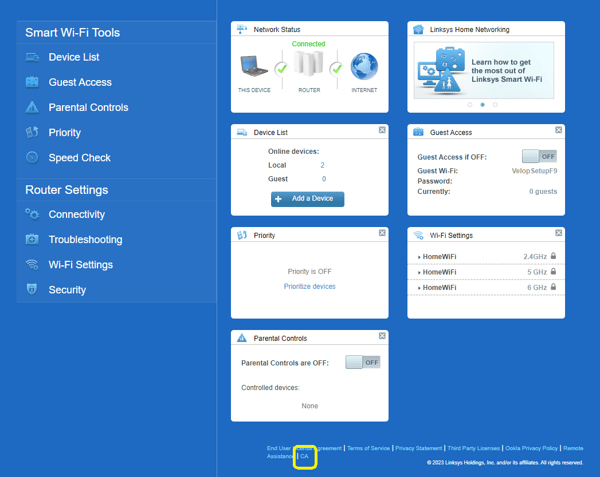Click the lock icon for HomeWiFi 6 GHz
This screenshot has height=477, width=600.
click(x=553, y=287)
